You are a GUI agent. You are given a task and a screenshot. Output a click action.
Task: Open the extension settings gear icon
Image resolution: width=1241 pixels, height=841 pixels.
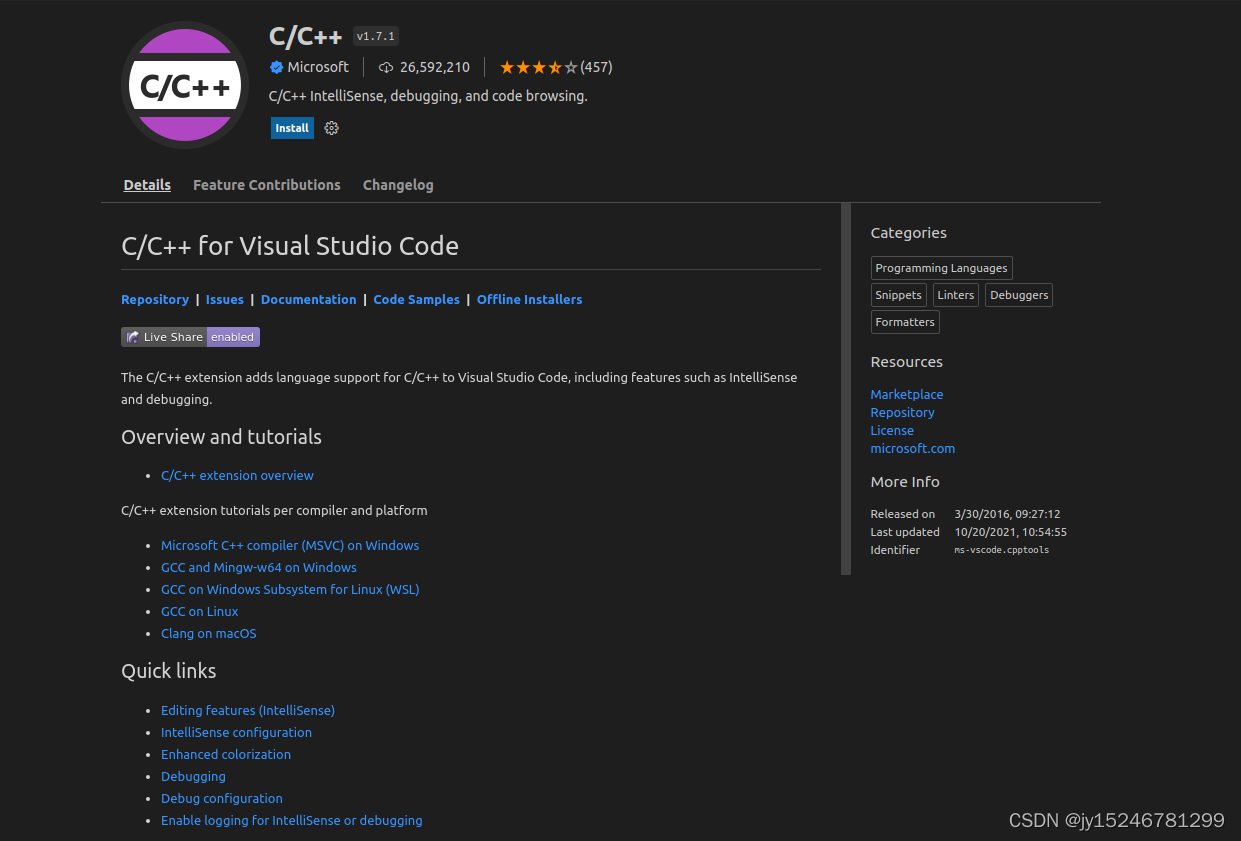(x=332, y=128)
